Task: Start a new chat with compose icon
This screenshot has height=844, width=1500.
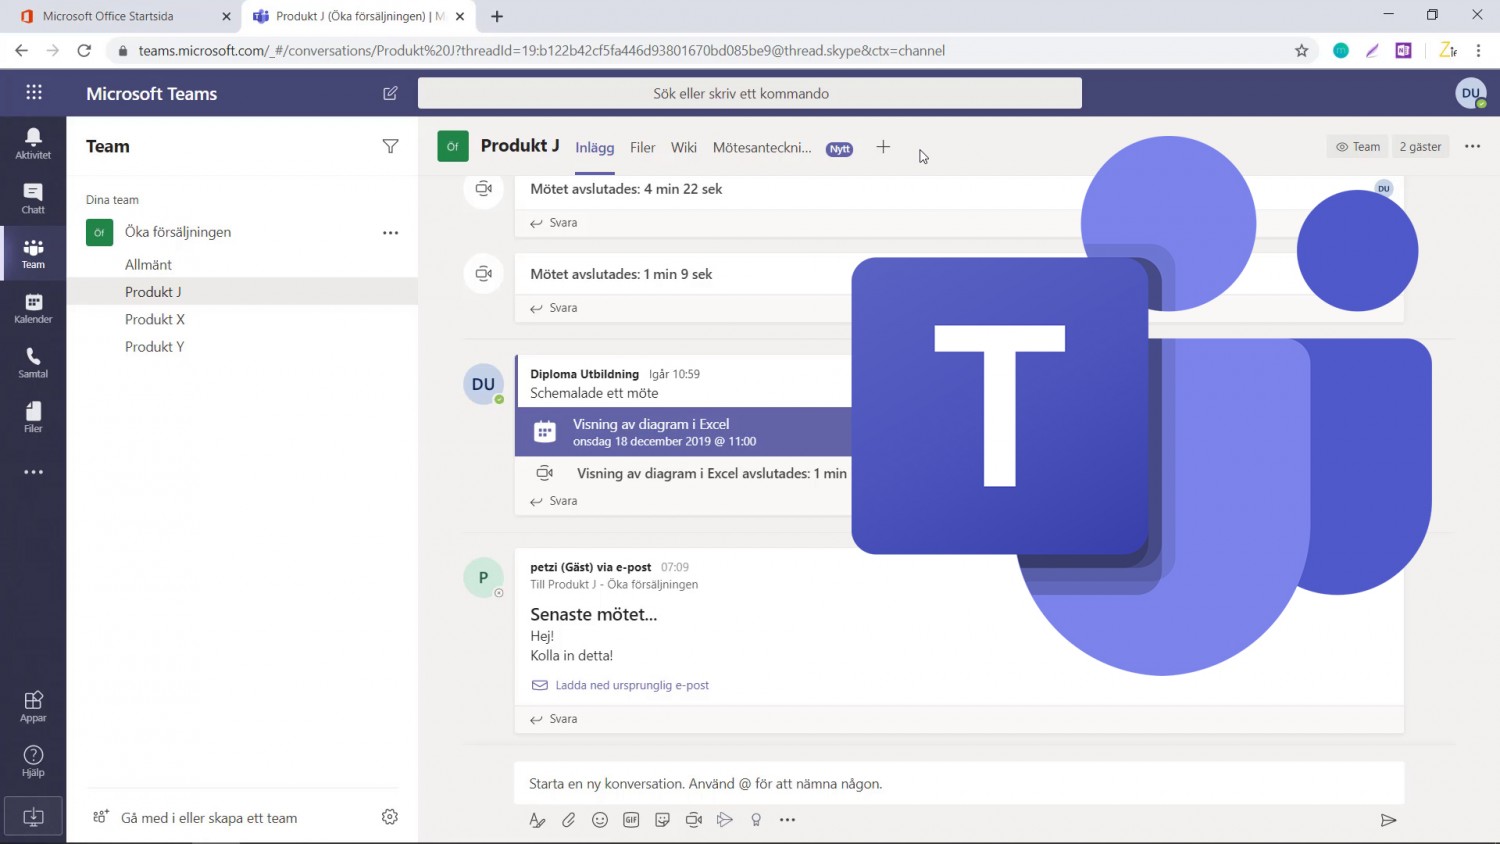Action: [390, 93]
